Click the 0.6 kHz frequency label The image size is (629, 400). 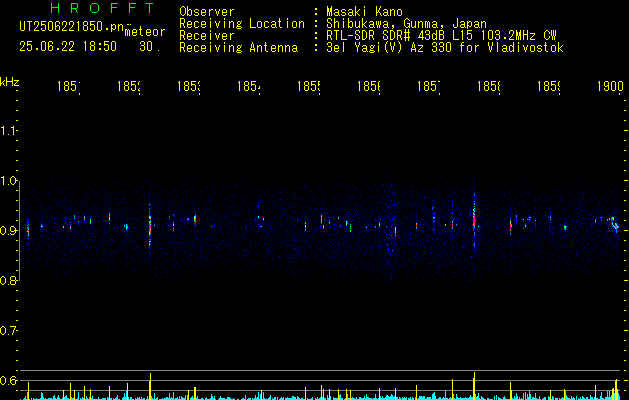(x=8, y=380)
